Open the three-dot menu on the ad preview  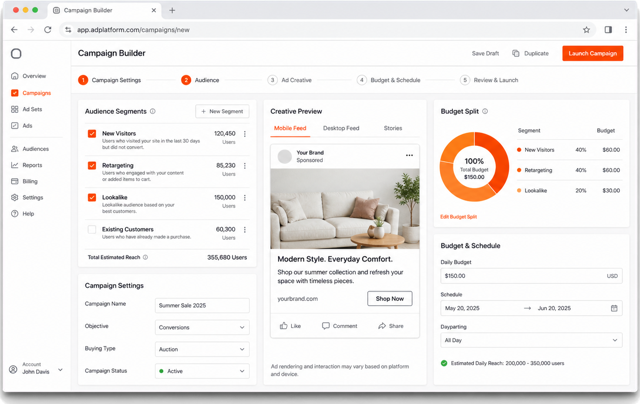pyautogui.click(x=409, y=155)
